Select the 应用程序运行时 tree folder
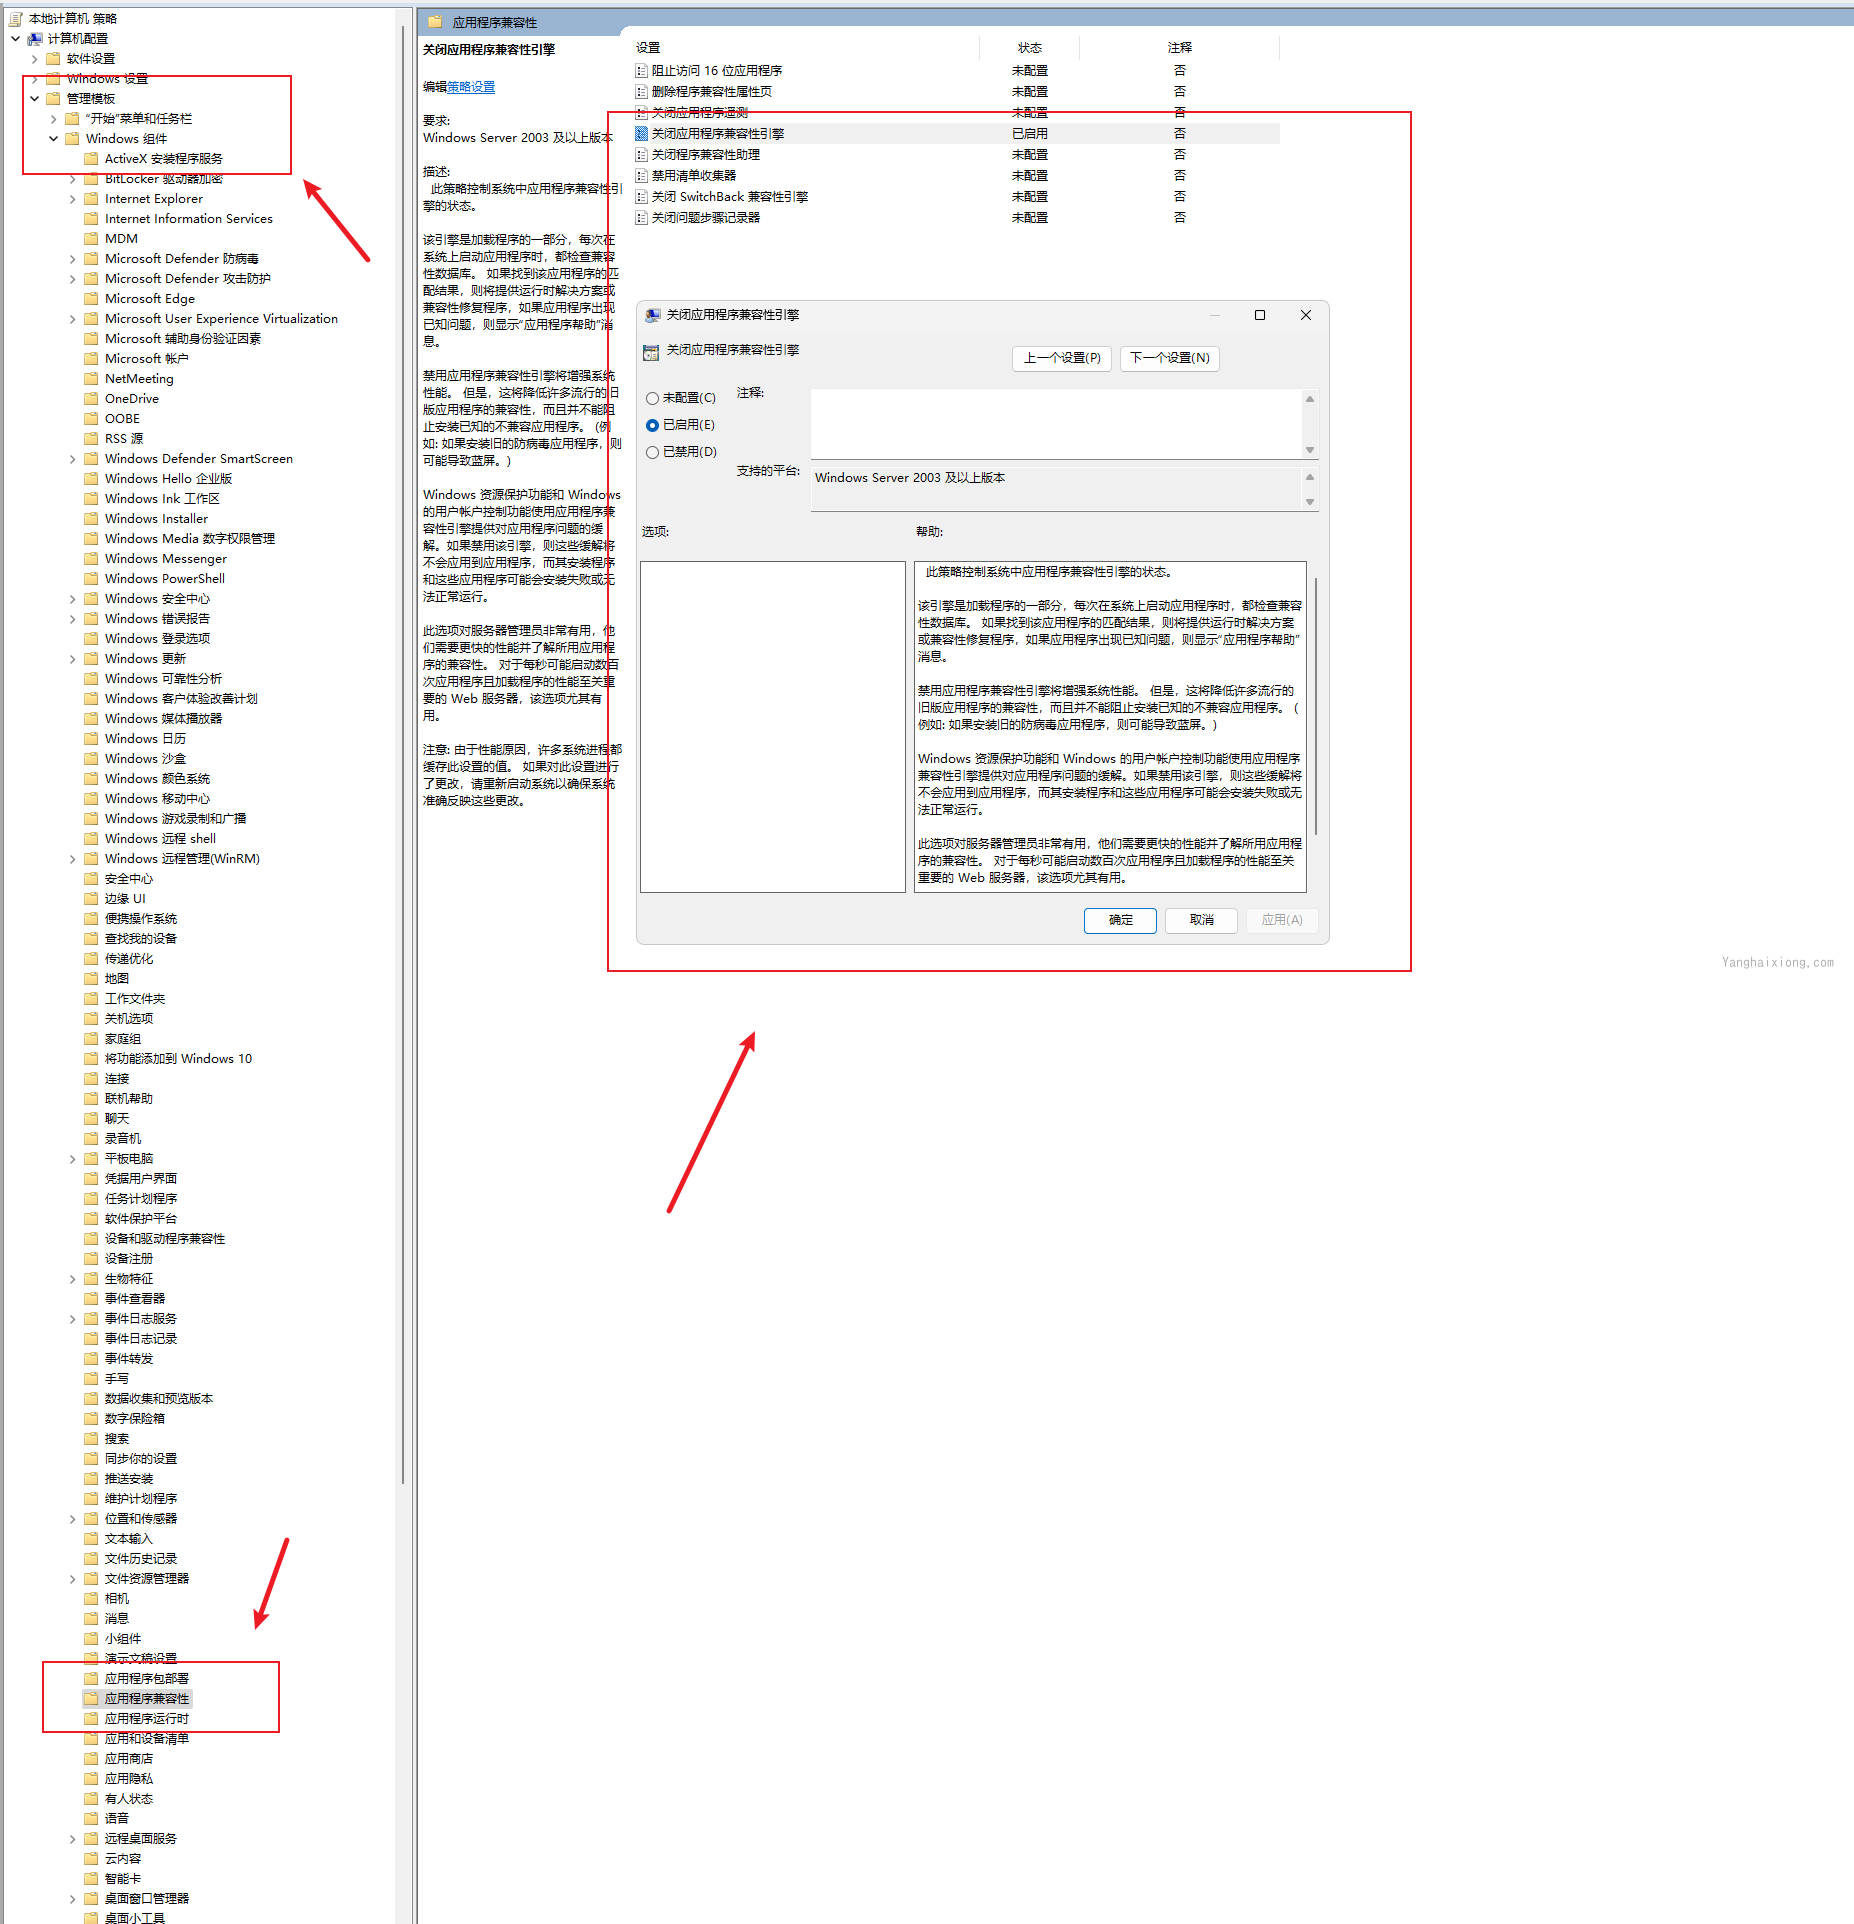This screenshot has width=1854, height=1924. pyautogui.click(x=147, y=1718)
